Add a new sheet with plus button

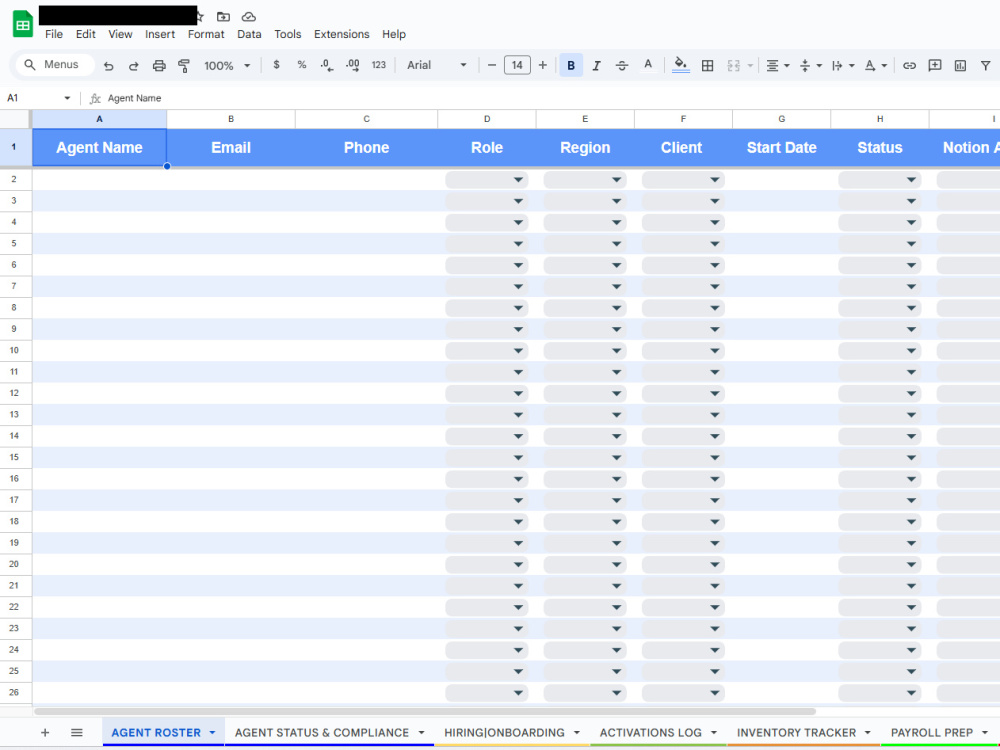click(x=45, y=732)
